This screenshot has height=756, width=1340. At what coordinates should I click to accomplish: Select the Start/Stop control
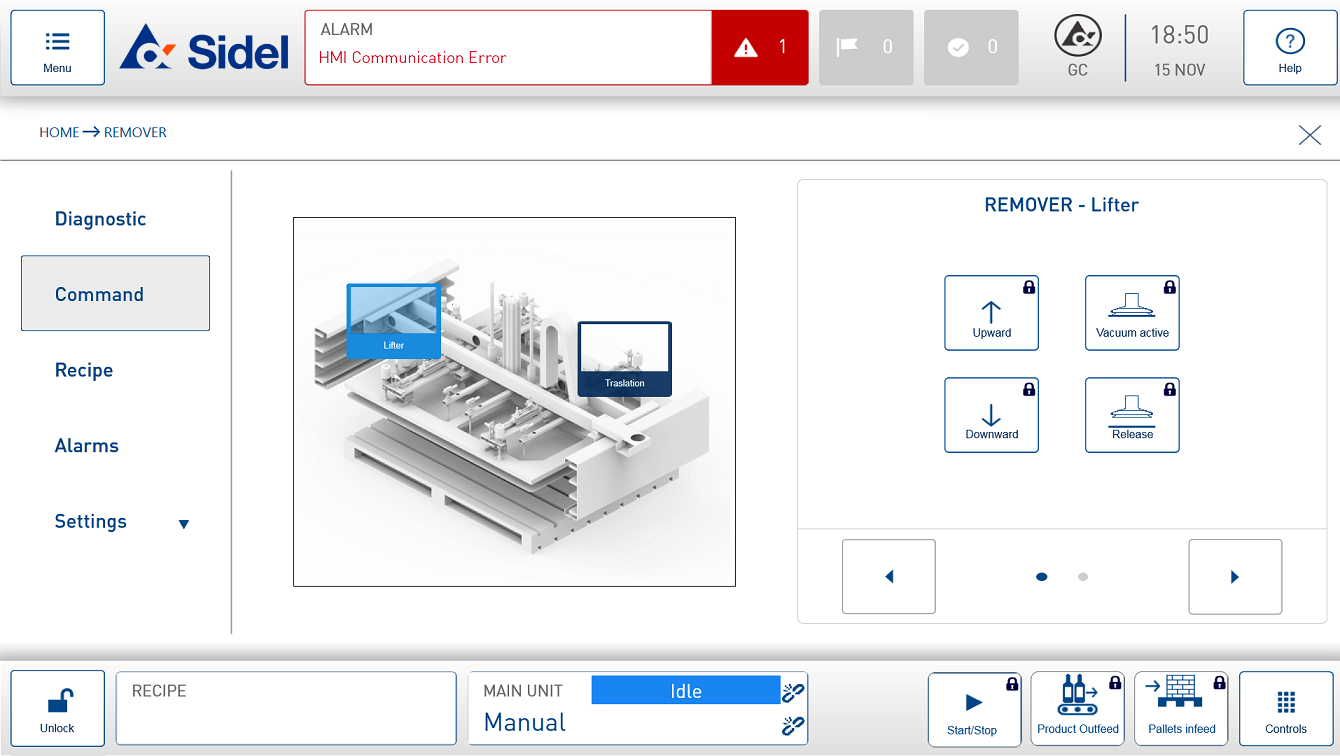click(x=974, y=707)
